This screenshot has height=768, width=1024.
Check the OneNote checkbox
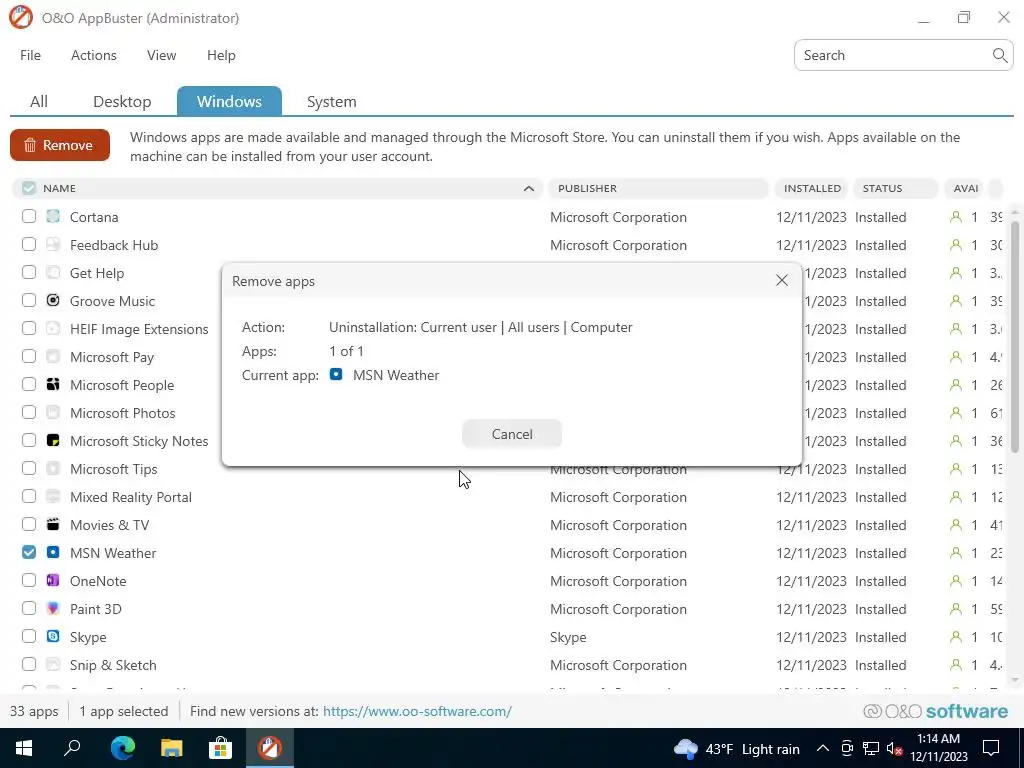[x=29, y=580]
